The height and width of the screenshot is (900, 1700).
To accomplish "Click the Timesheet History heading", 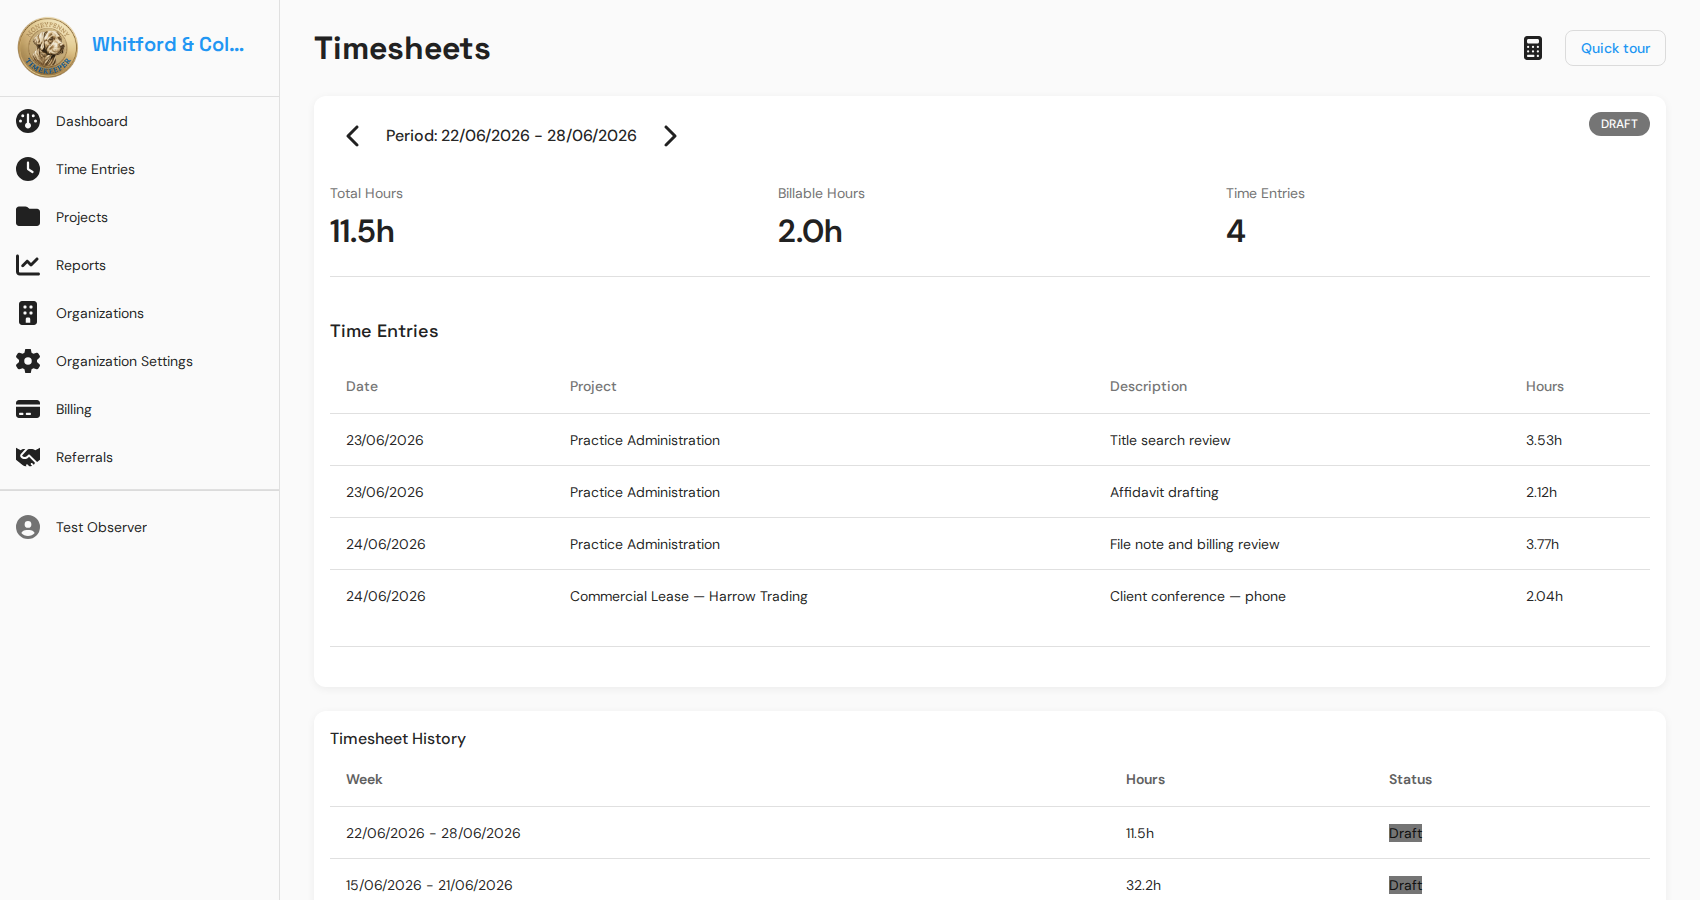I will [398, 739].
